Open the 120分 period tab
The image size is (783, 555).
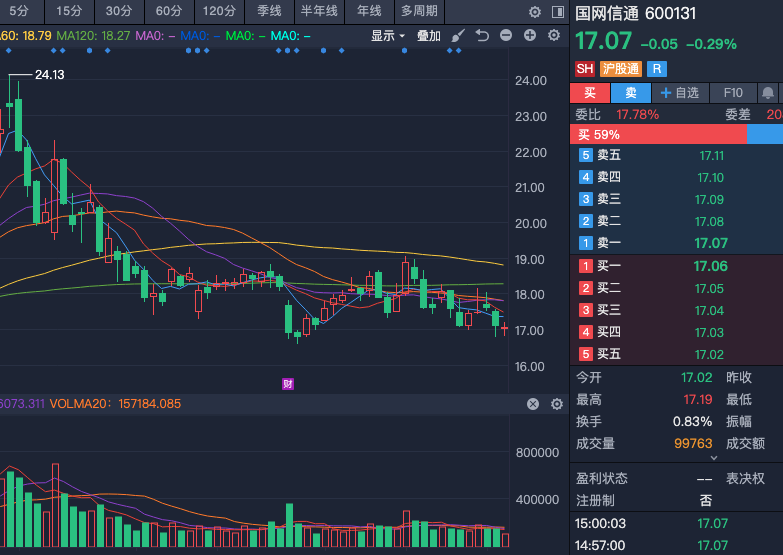click(219, 11)
